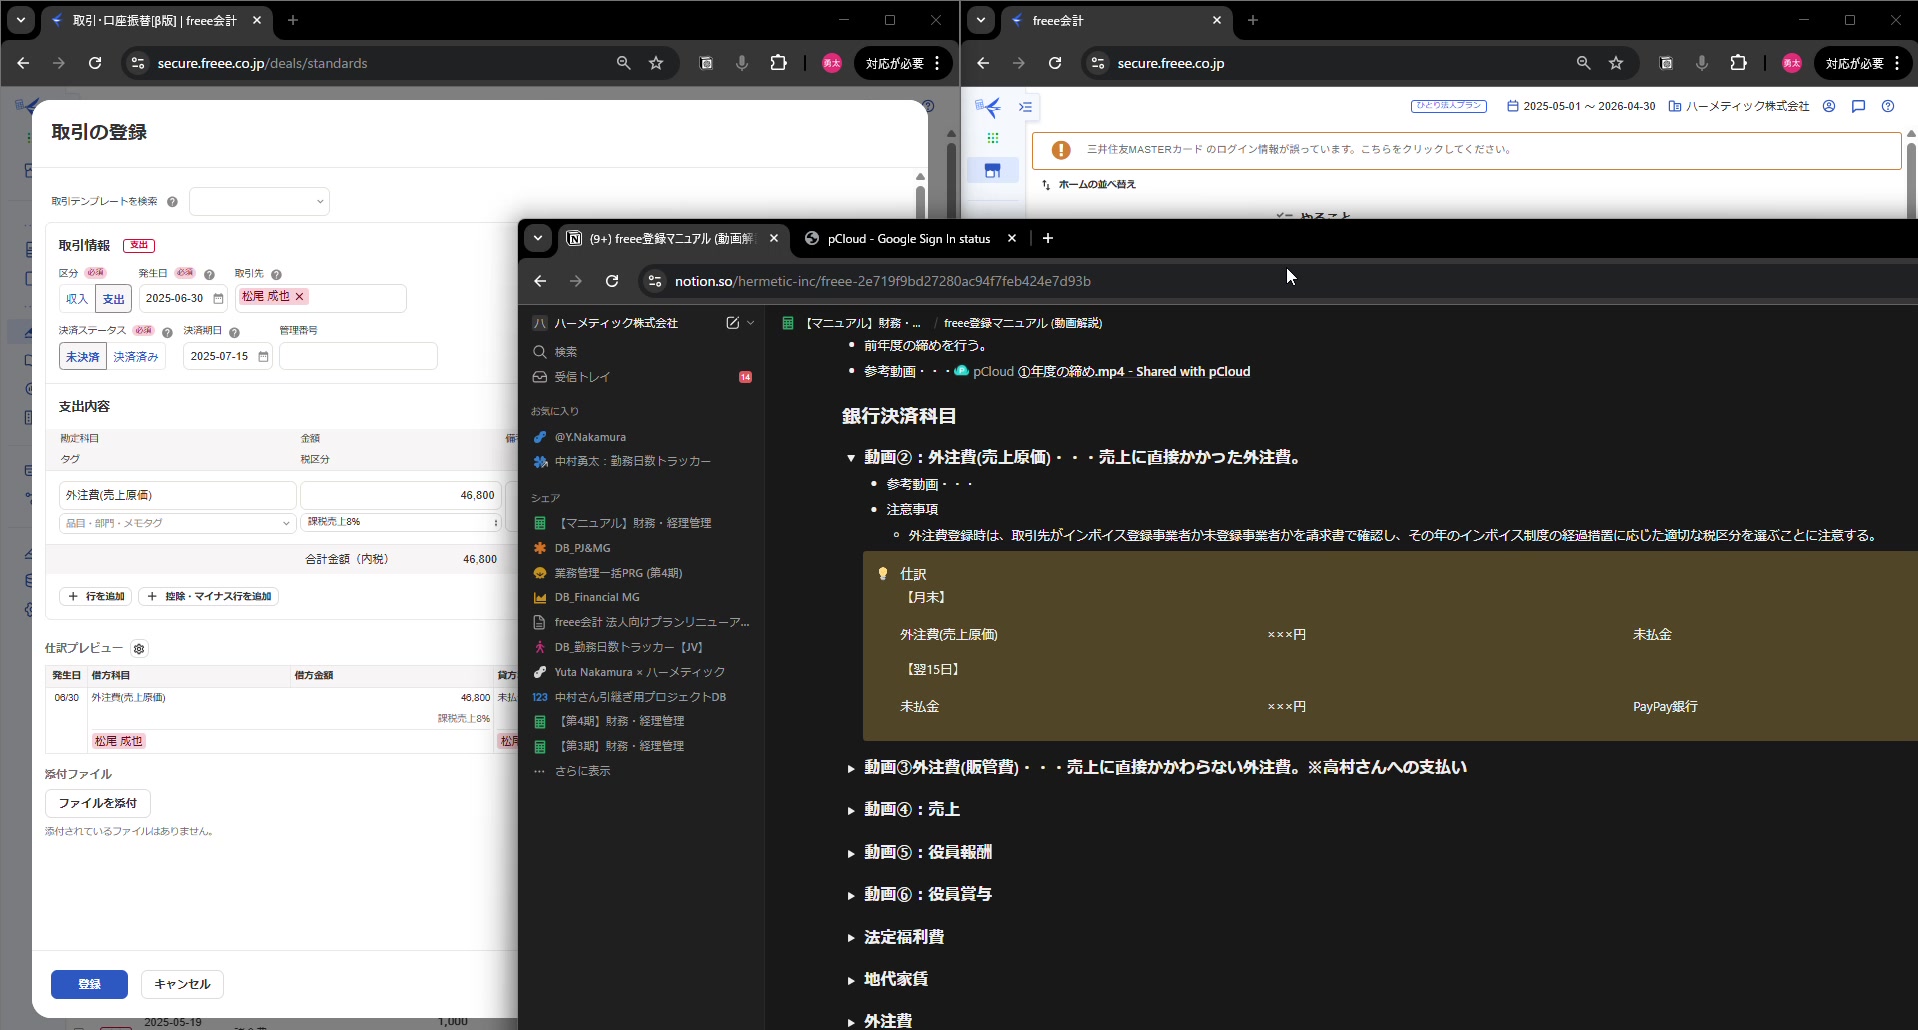The height and width of the screenshot is (1030, 1918).
Task: Expand 動画④：売上 toggle section
Action: coord(851,811)
